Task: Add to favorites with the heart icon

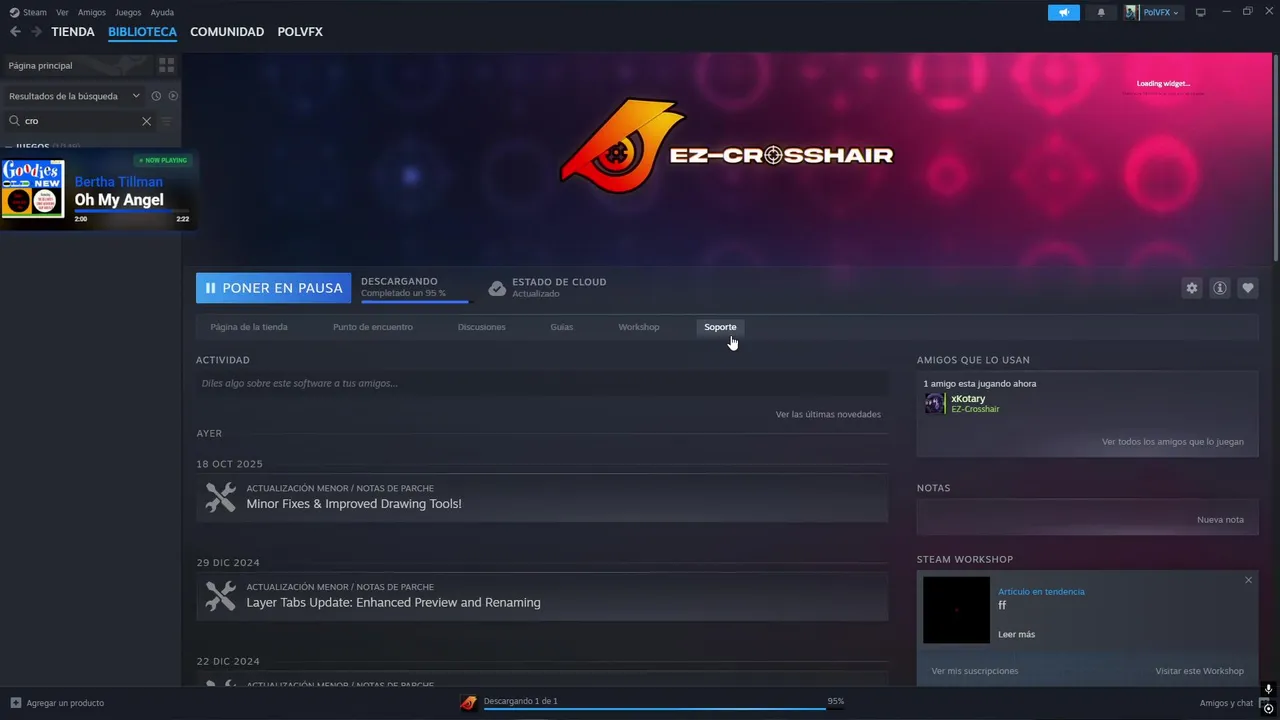Action: [x=1247, y=288]
